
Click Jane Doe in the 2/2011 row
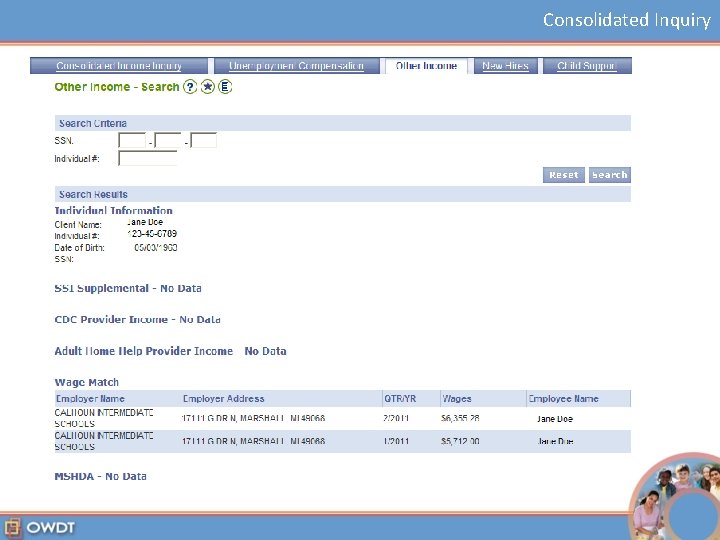[555, 419]
